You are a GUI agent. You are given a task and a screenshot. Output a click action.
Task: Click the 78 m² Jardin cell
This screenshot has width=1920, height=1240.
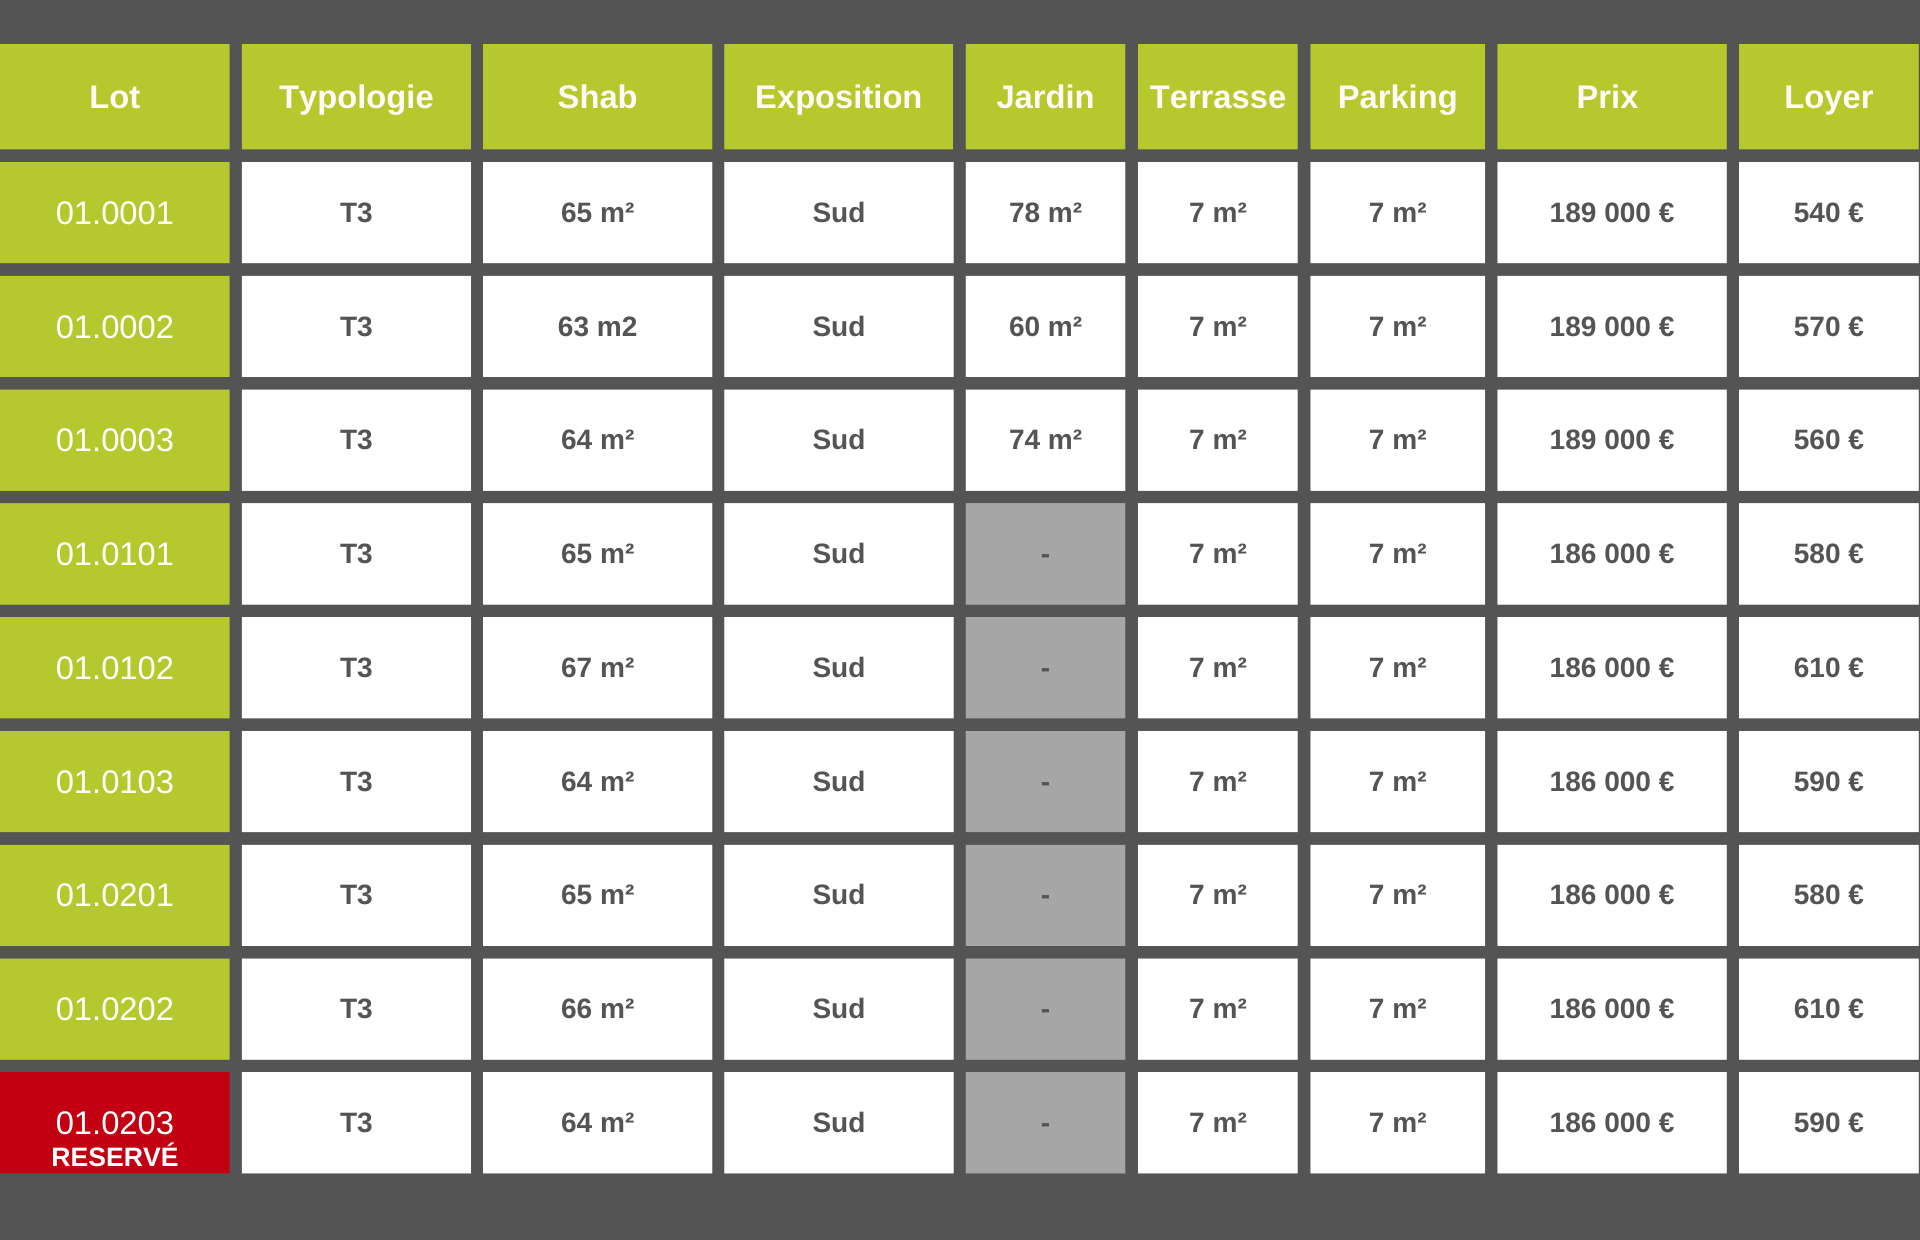[x=1045, y=213]
